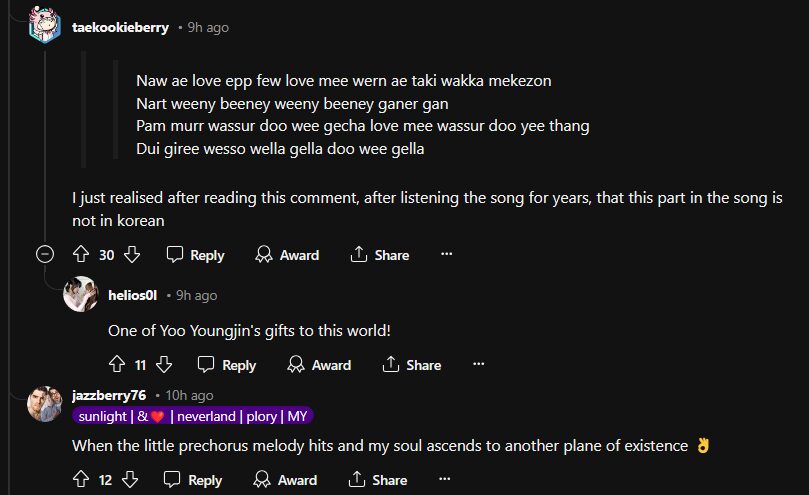Share helios0l's reply
The width and height of the screenshot is (809, 495).
[411, 365]
